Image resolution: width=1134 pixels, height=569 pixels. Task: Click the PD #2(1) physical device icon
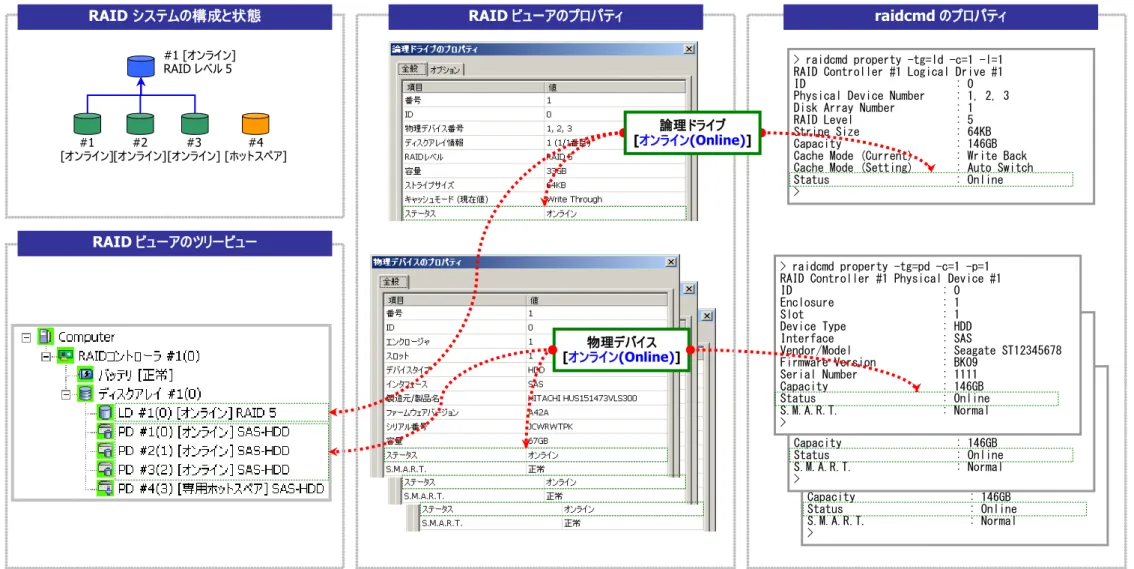pyautogui.click(x=106, y=450)
